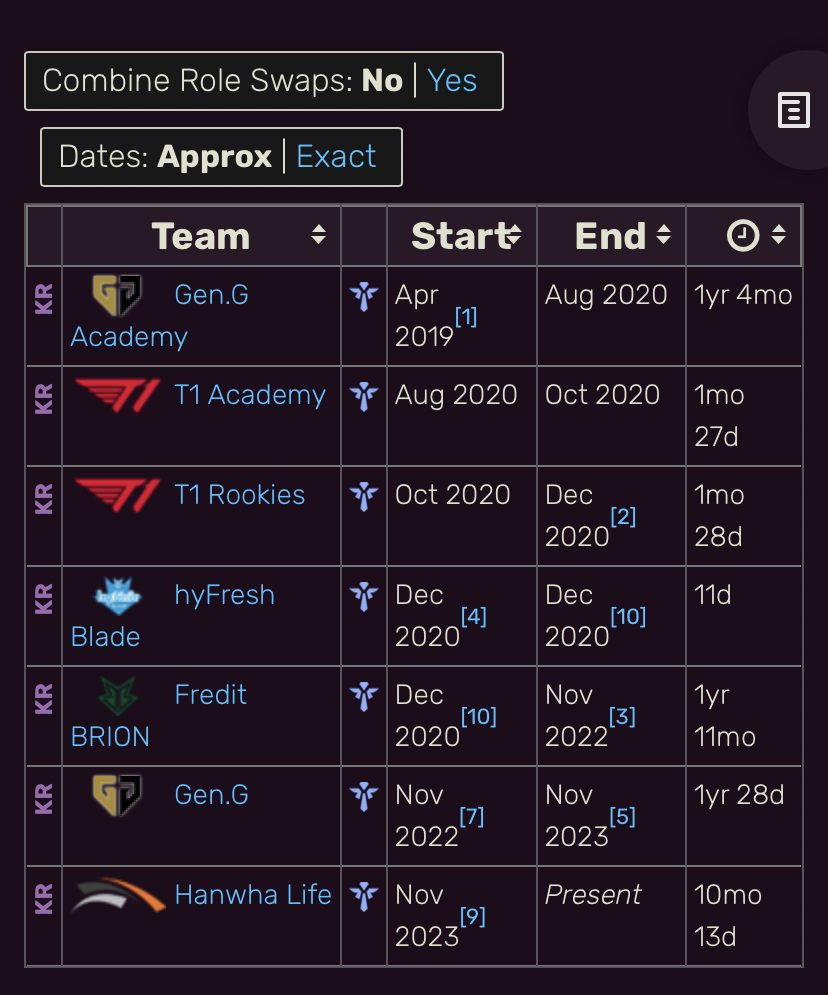828x995 pixels.
Task: Open reference [1] next to Apr 2019
Action: click(466, 316)
